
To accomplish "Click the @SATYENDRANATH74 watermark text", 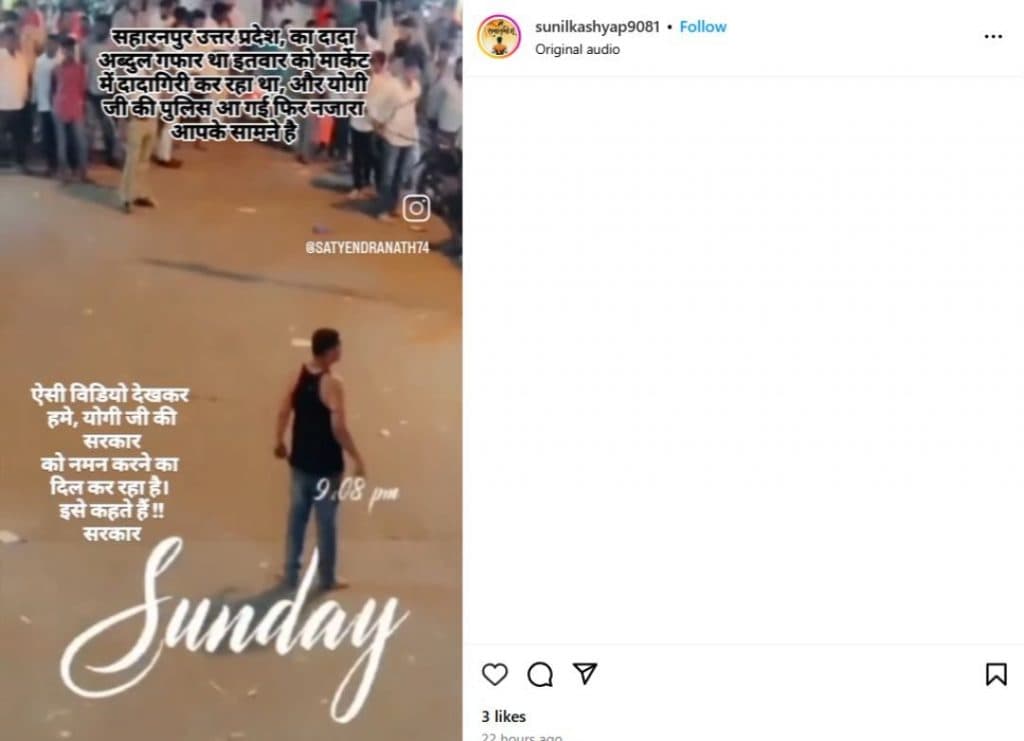I will [367, 248].
